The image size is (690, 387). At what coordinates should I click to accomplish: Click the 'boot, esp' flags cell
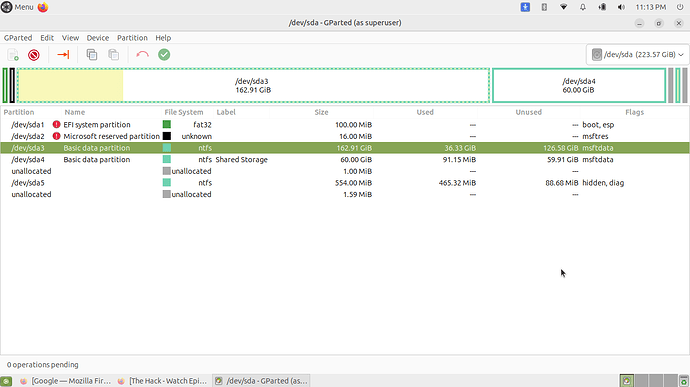click(x=598, y=125)
